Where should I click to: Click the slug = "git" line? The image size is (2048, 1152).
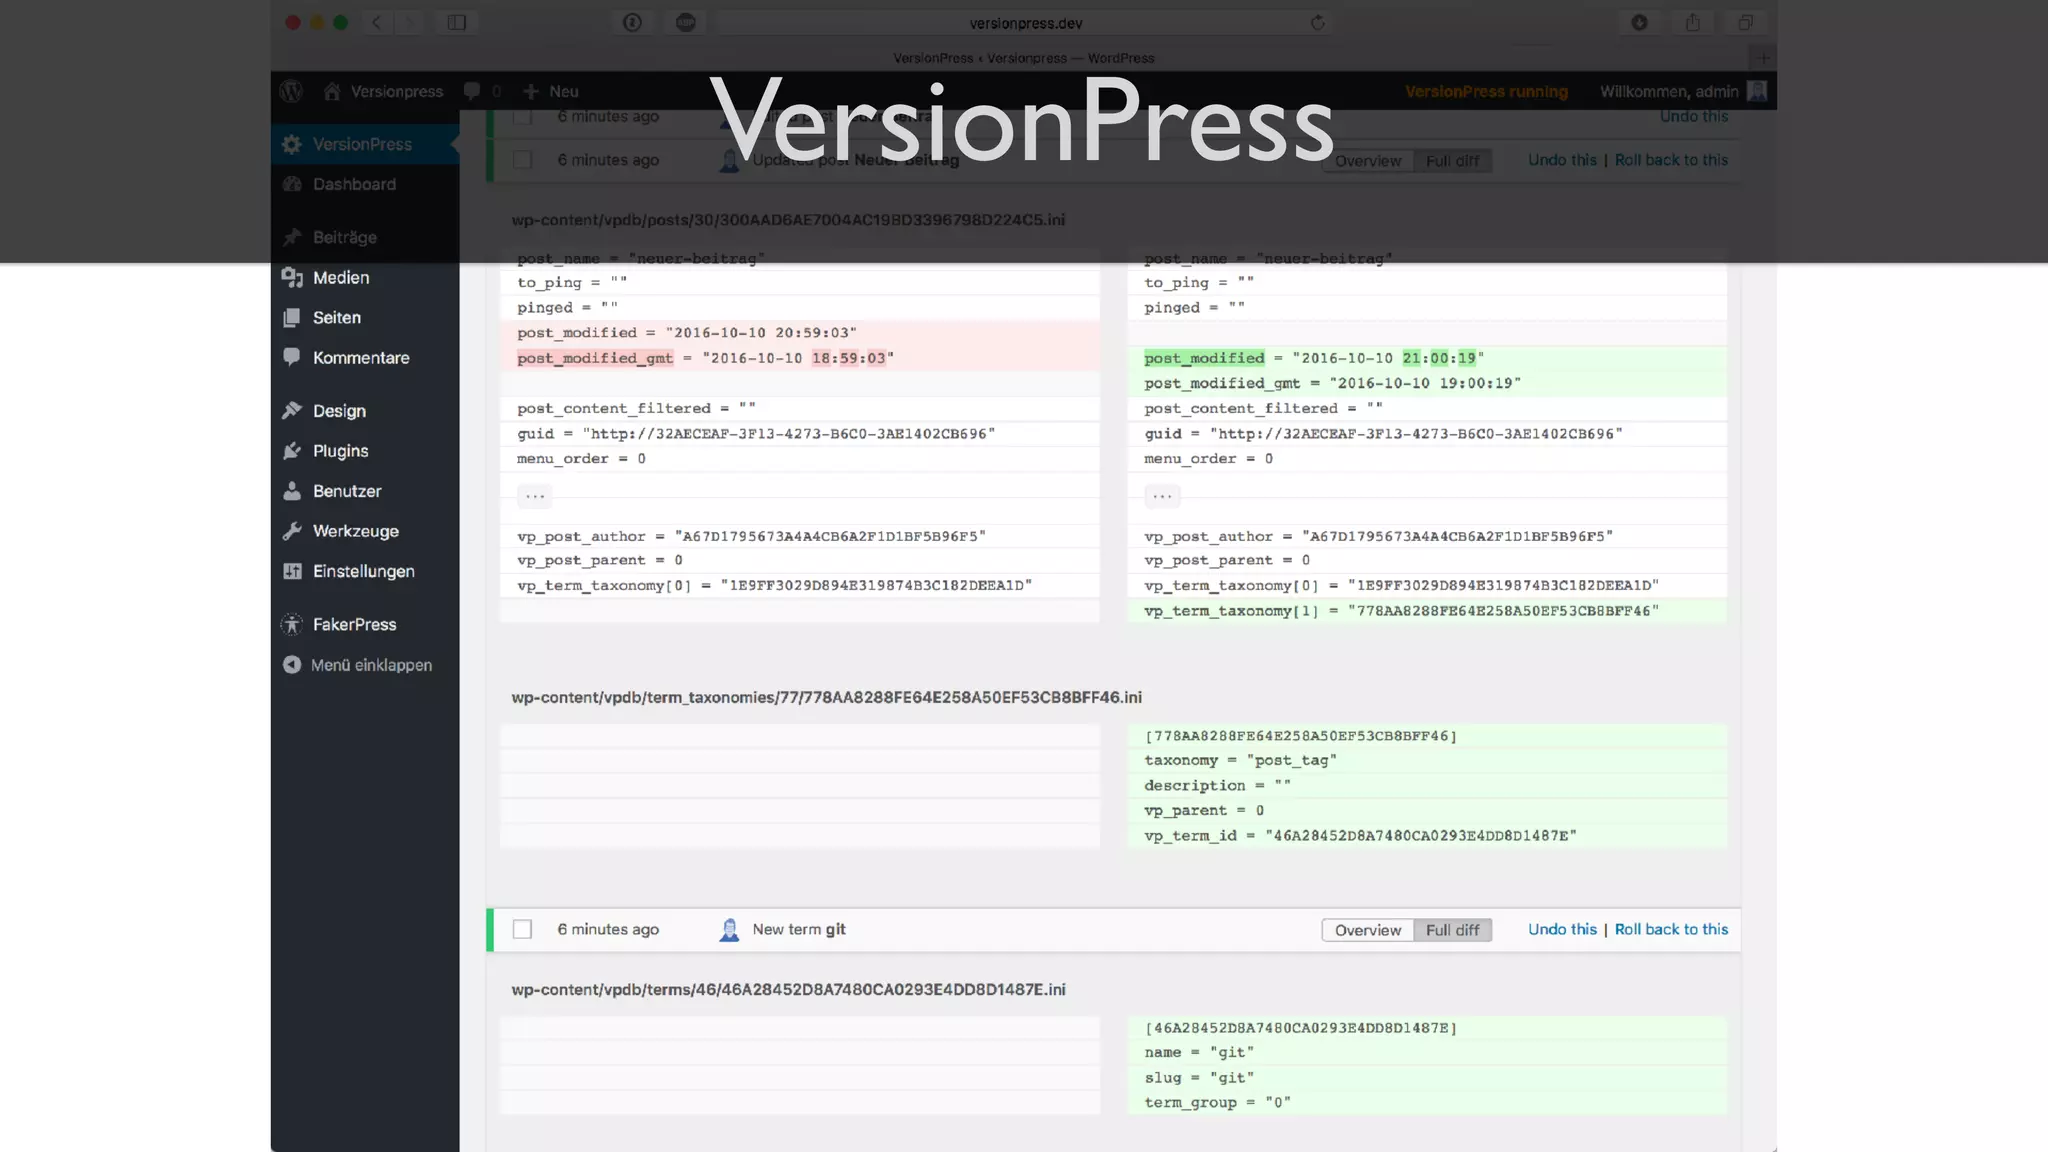click(x=1427, y=1078)
